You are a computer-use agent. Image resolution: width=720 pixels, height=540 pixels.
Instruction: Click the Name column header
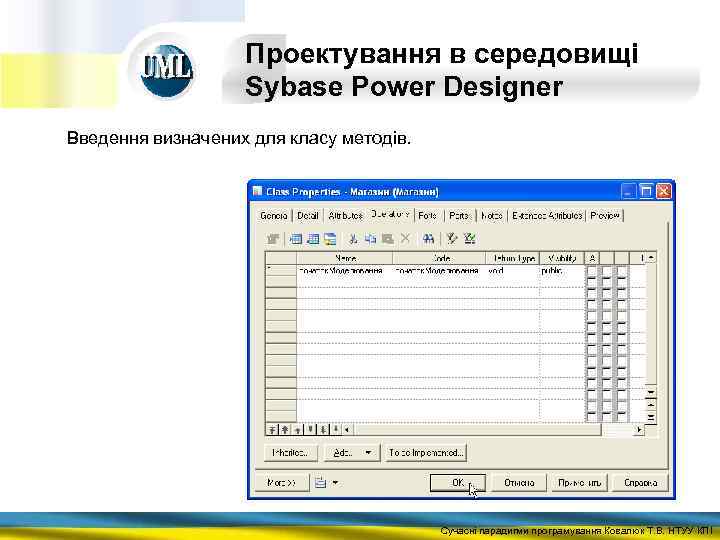click(345, 259)
